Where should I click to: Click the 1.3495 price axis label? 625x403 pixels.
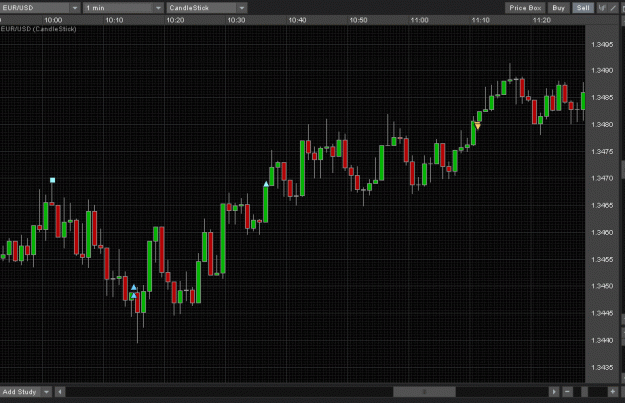point(602,45)
